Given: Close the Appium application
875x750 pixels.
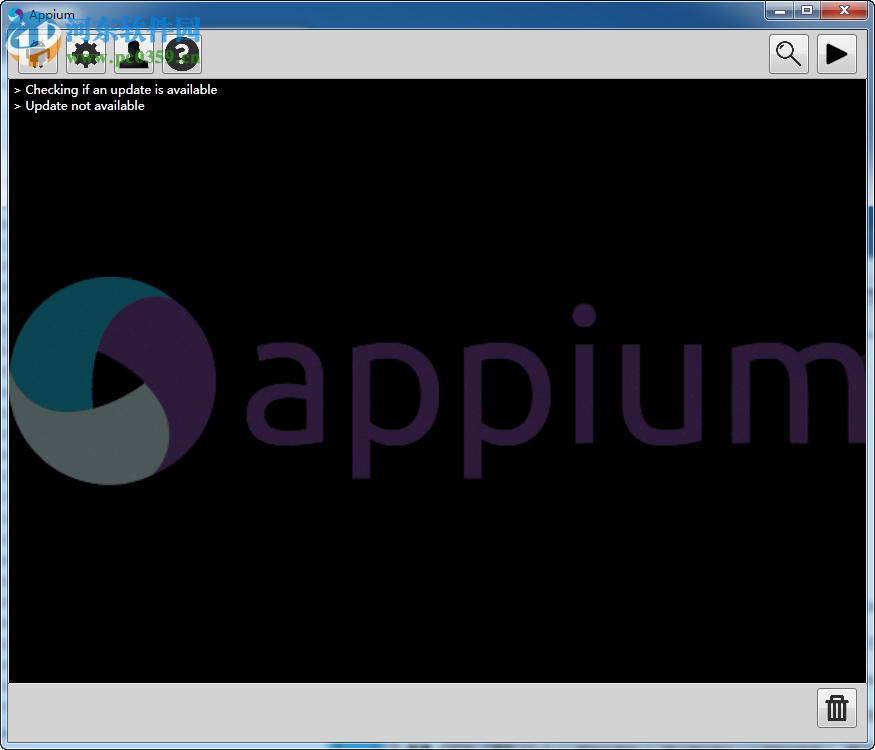Looking at the screenshot, I should (x=843, y=10).
